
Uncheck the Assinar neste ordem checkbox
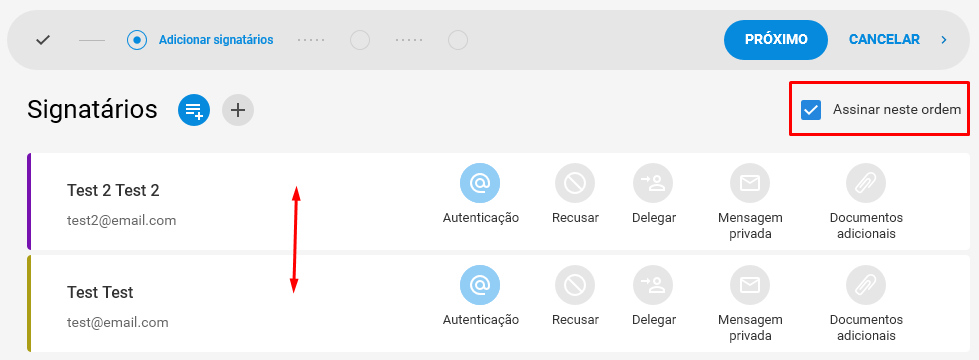coord(811,110)
